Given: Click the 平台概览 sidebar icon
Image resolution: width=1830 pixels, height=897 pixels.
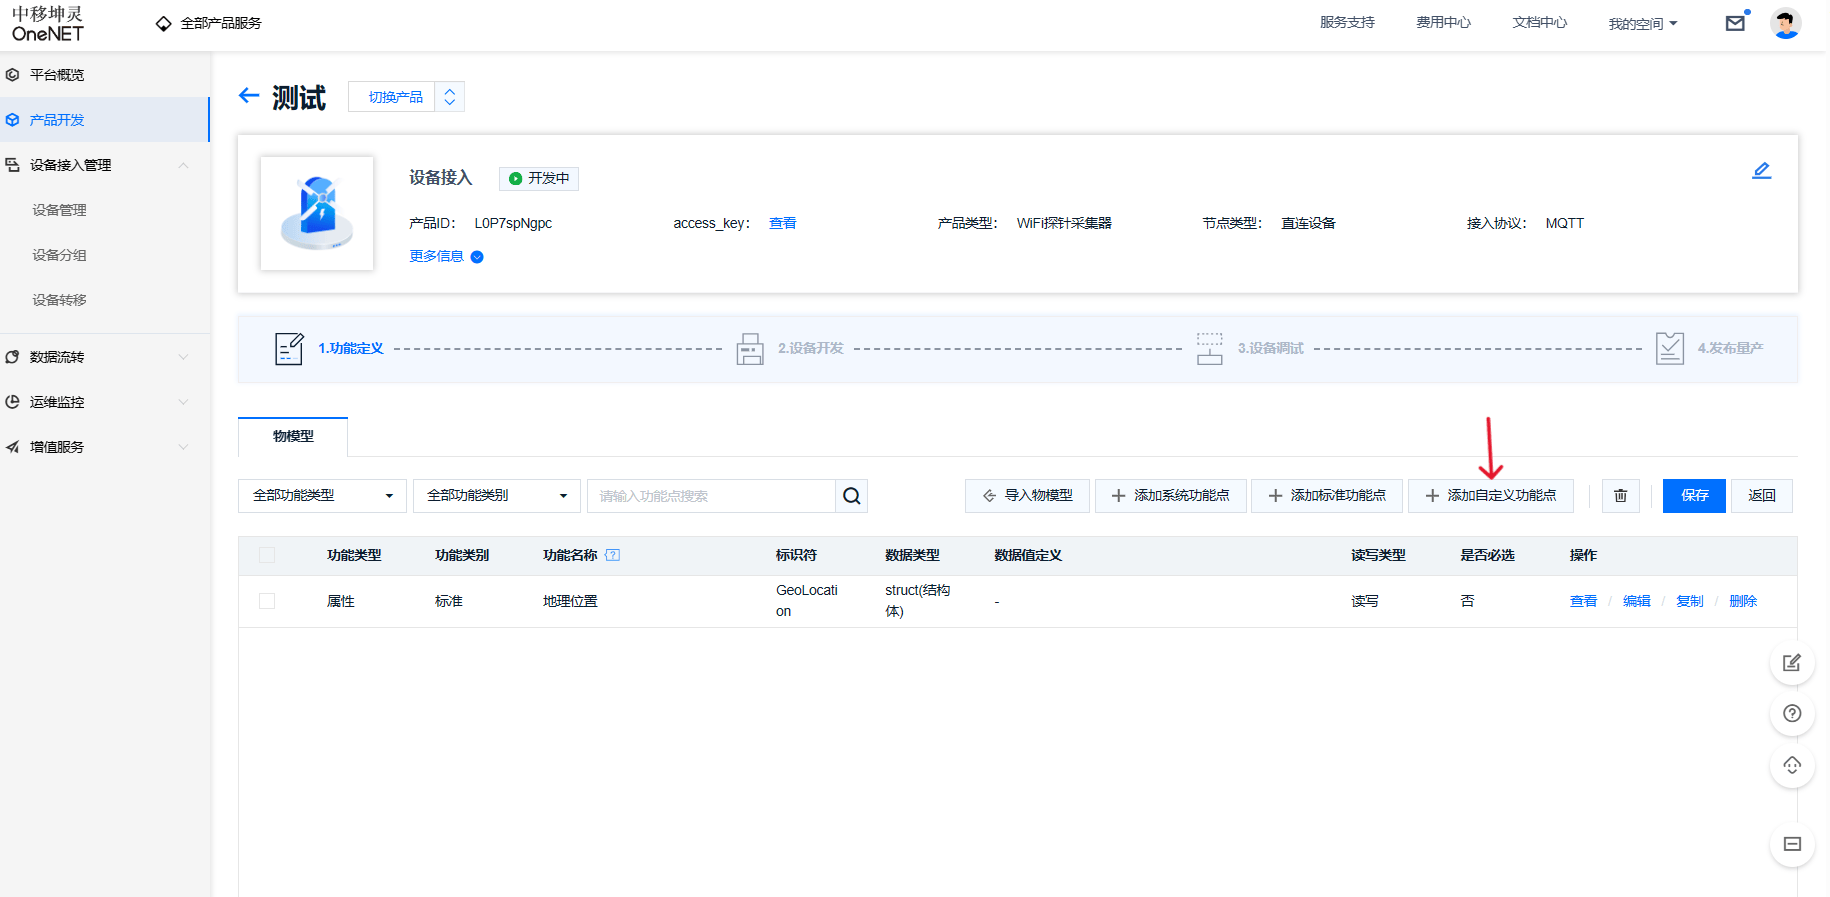Looking at the screenshot, I should tap(12, 75).
